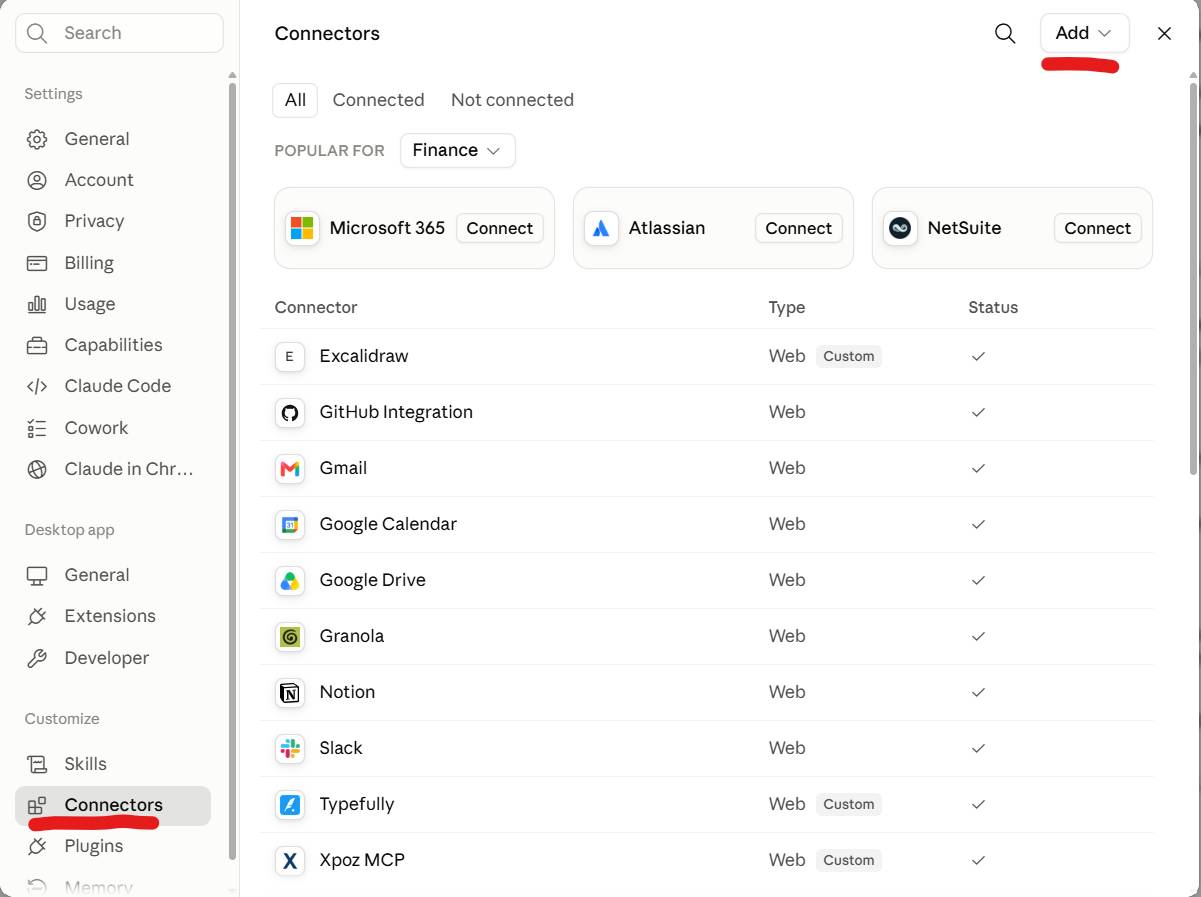Click the Gmail envelope icon
Screen dimensions: 1201x897
290,468
